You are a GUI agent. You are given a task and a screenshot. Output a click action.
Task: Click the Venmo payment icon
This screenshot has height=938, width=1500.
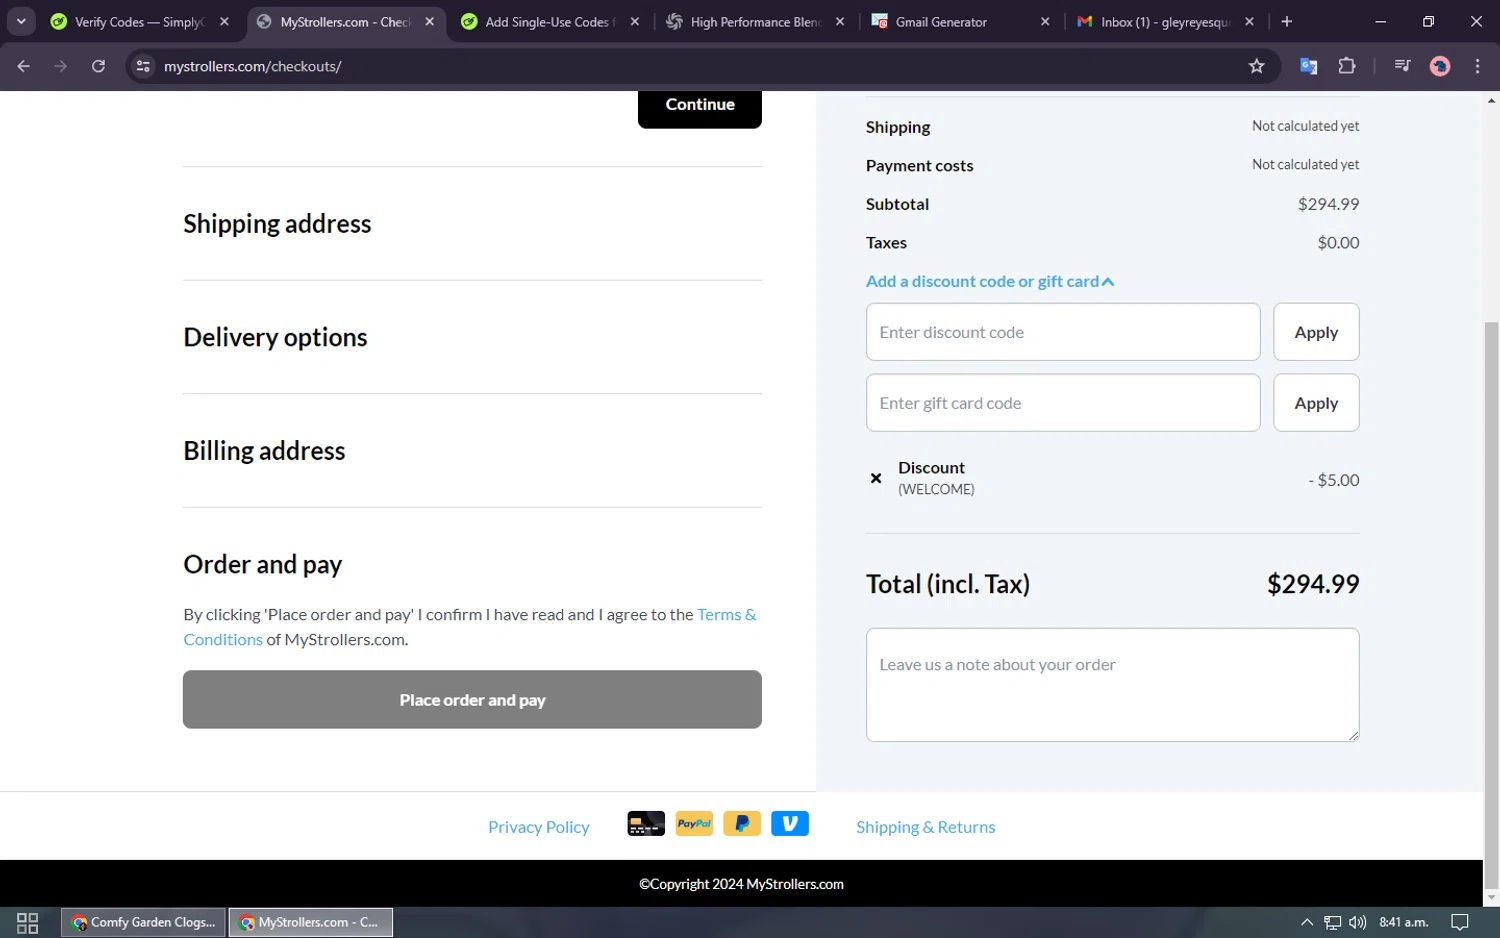[790, 824]
